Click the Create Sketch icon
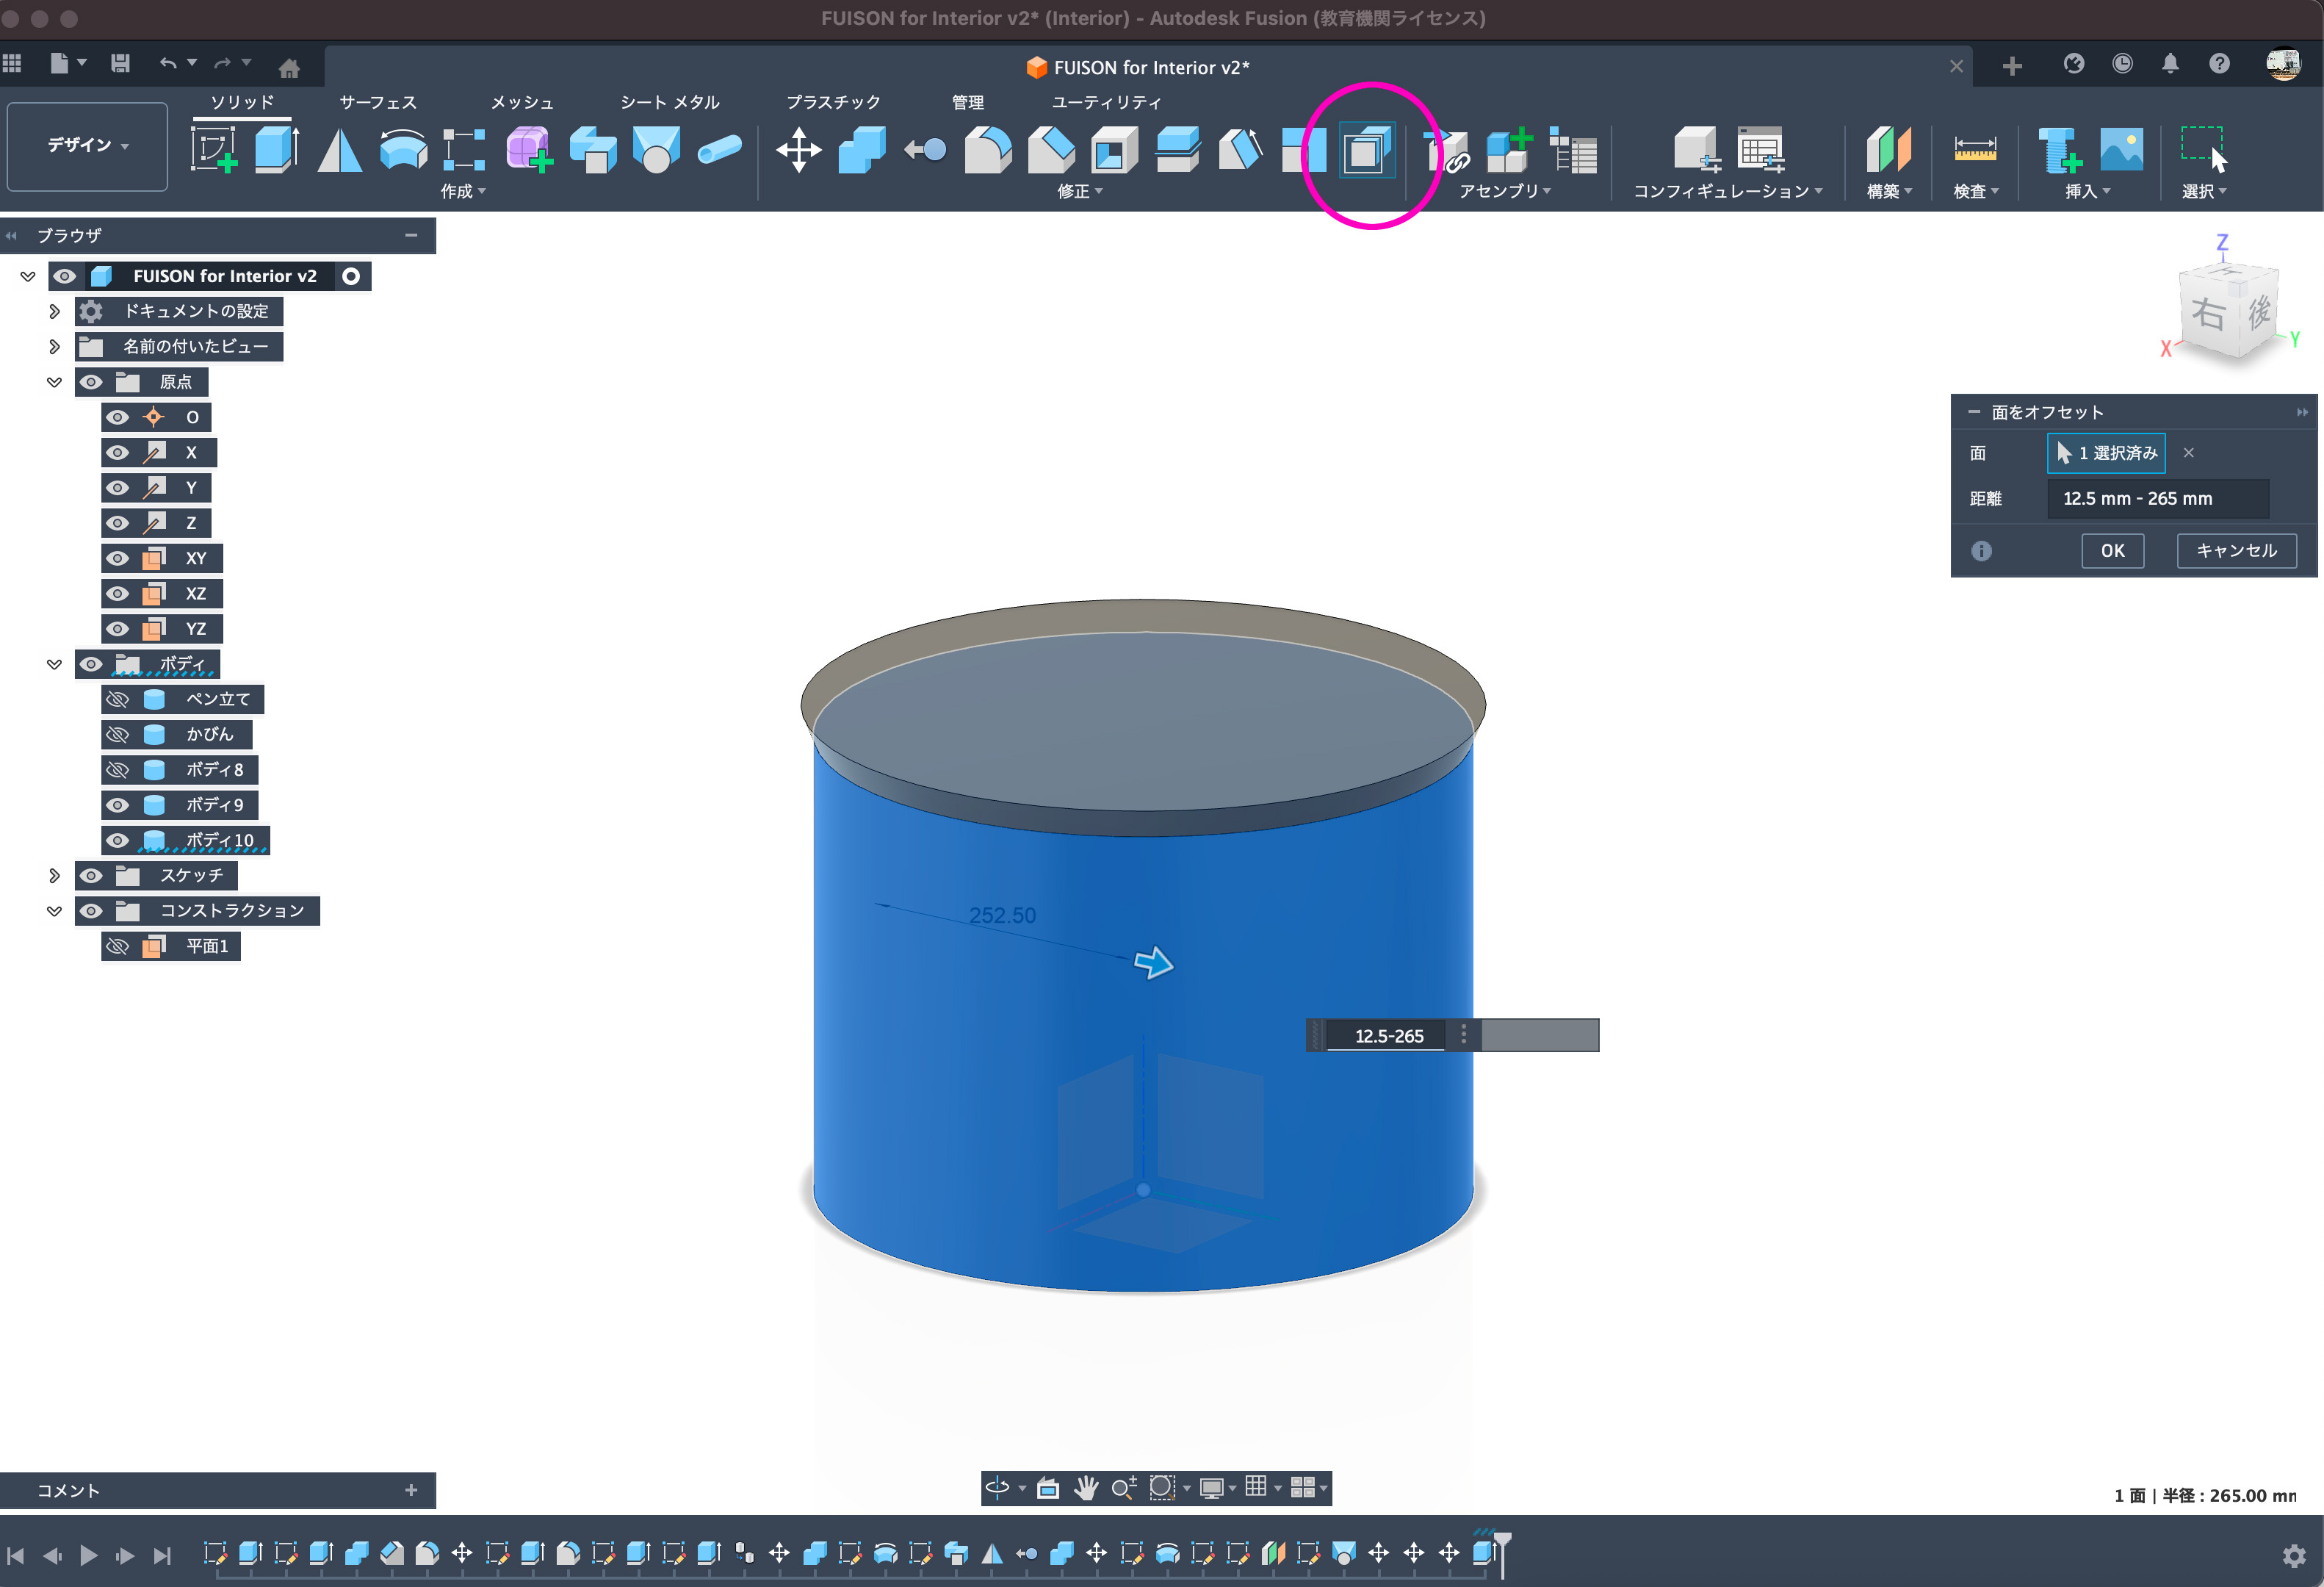The height and width of the screenshot is (1587, 2324). [x=214, y=150]
